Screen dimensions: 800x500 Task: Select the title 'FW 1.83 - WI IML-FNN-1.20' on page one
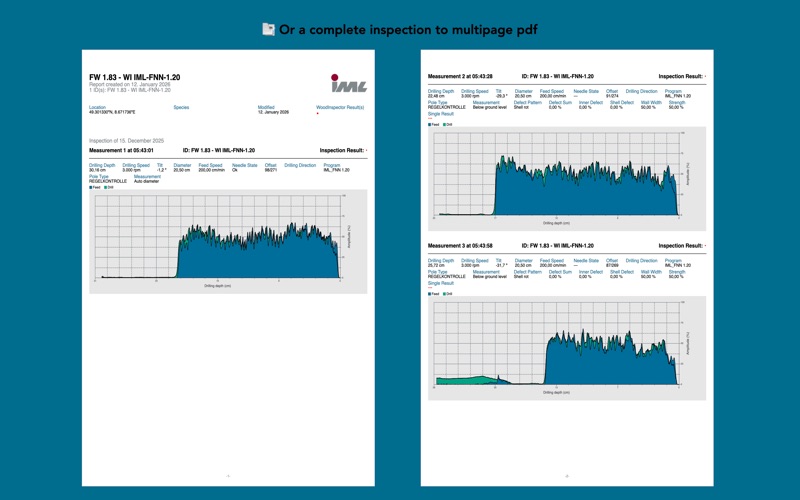point(135,77)
